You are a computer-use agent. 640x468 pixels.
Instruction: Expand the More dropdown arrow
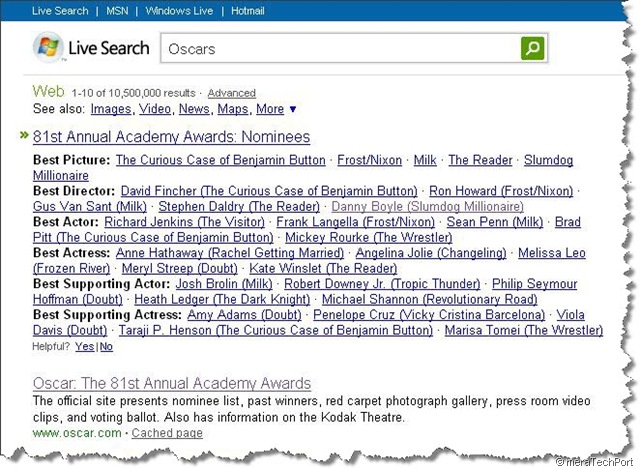coord(293,109)
